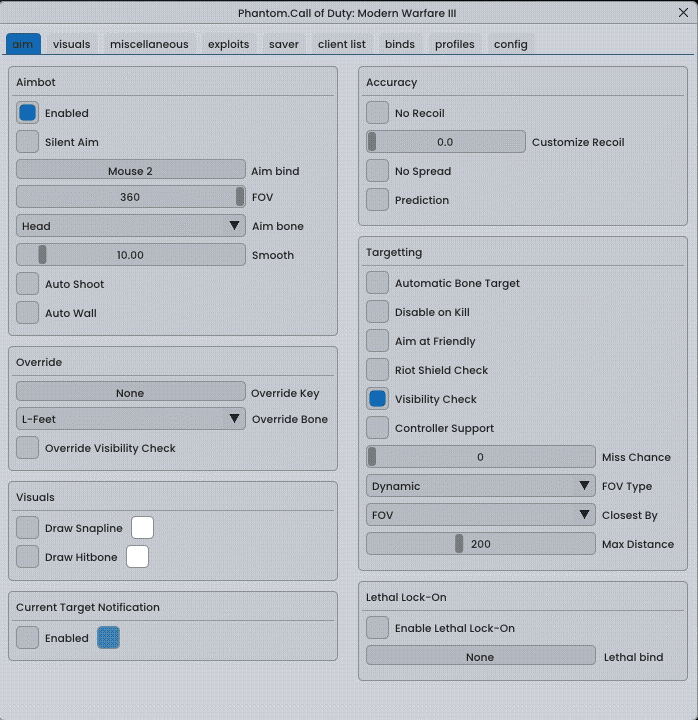698x720 pixels.
Task: Toggle the Aim at Friendly checkbox
Action: click(377, 341)
